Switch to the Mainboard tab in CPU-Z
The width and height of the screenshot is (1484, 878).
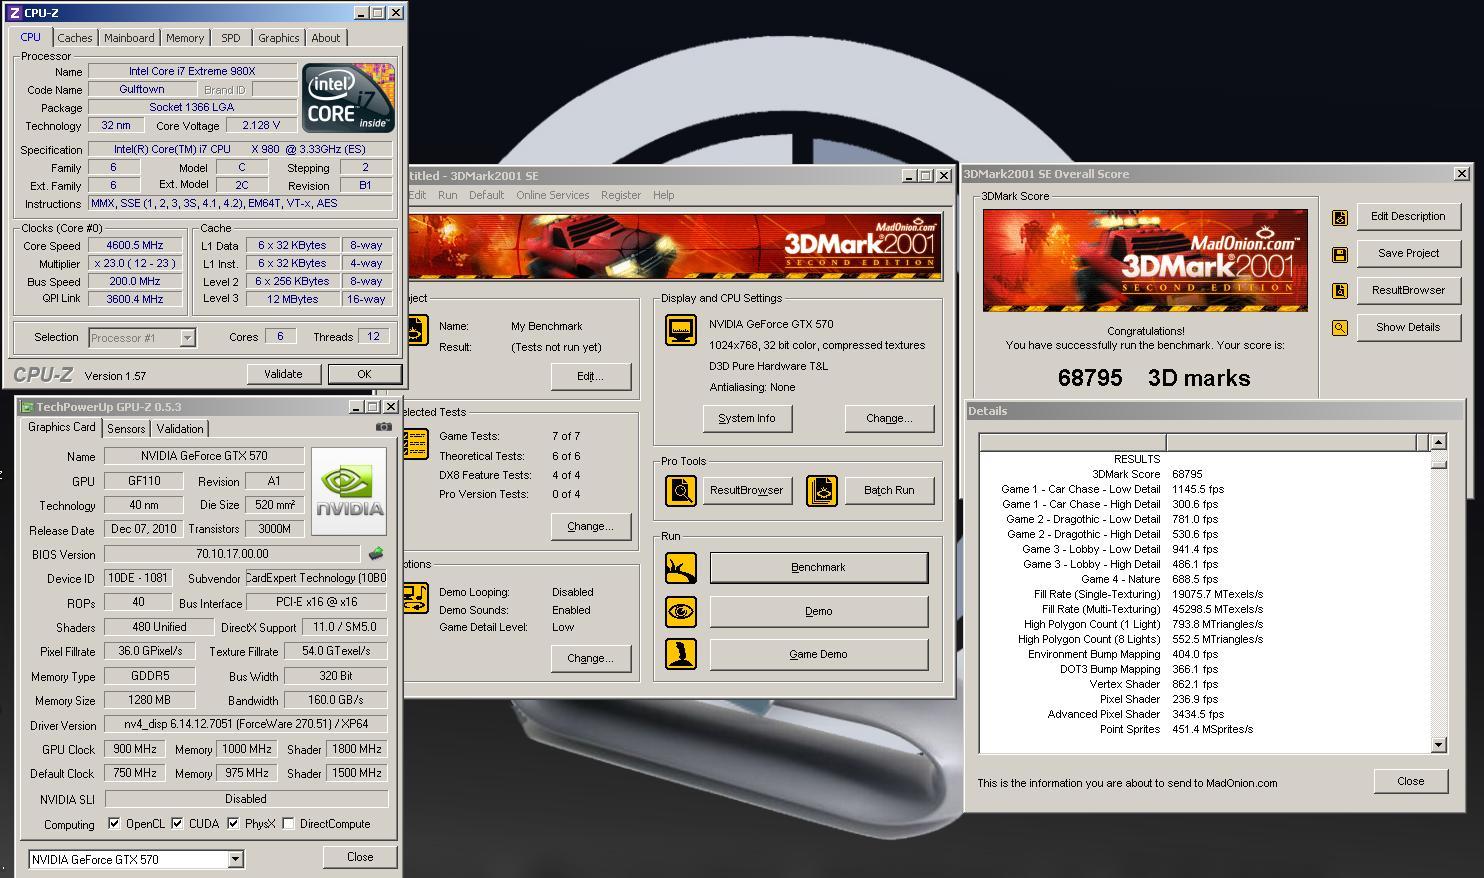pyautogui.click(x=129, y=38)
